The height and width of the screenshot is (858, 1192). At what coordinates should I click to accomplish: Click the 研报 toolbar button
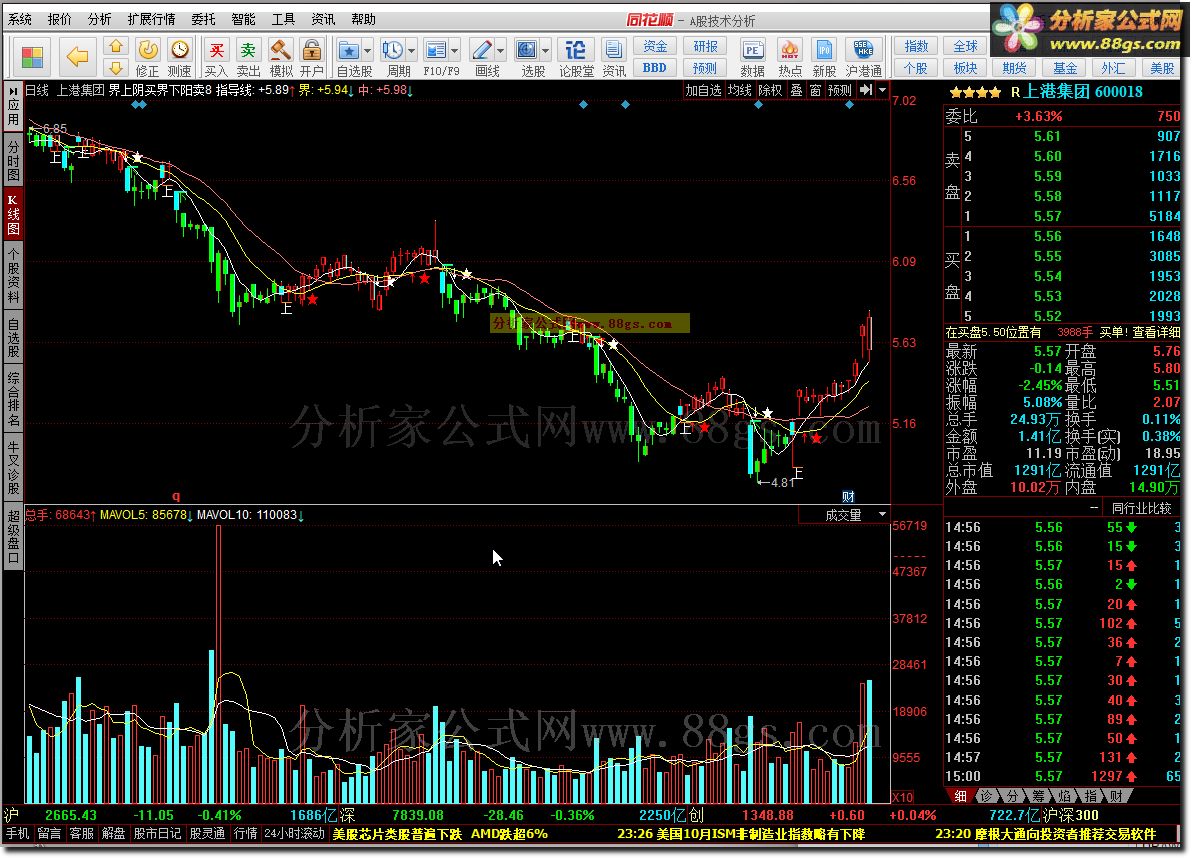click(x=705, y=46)
